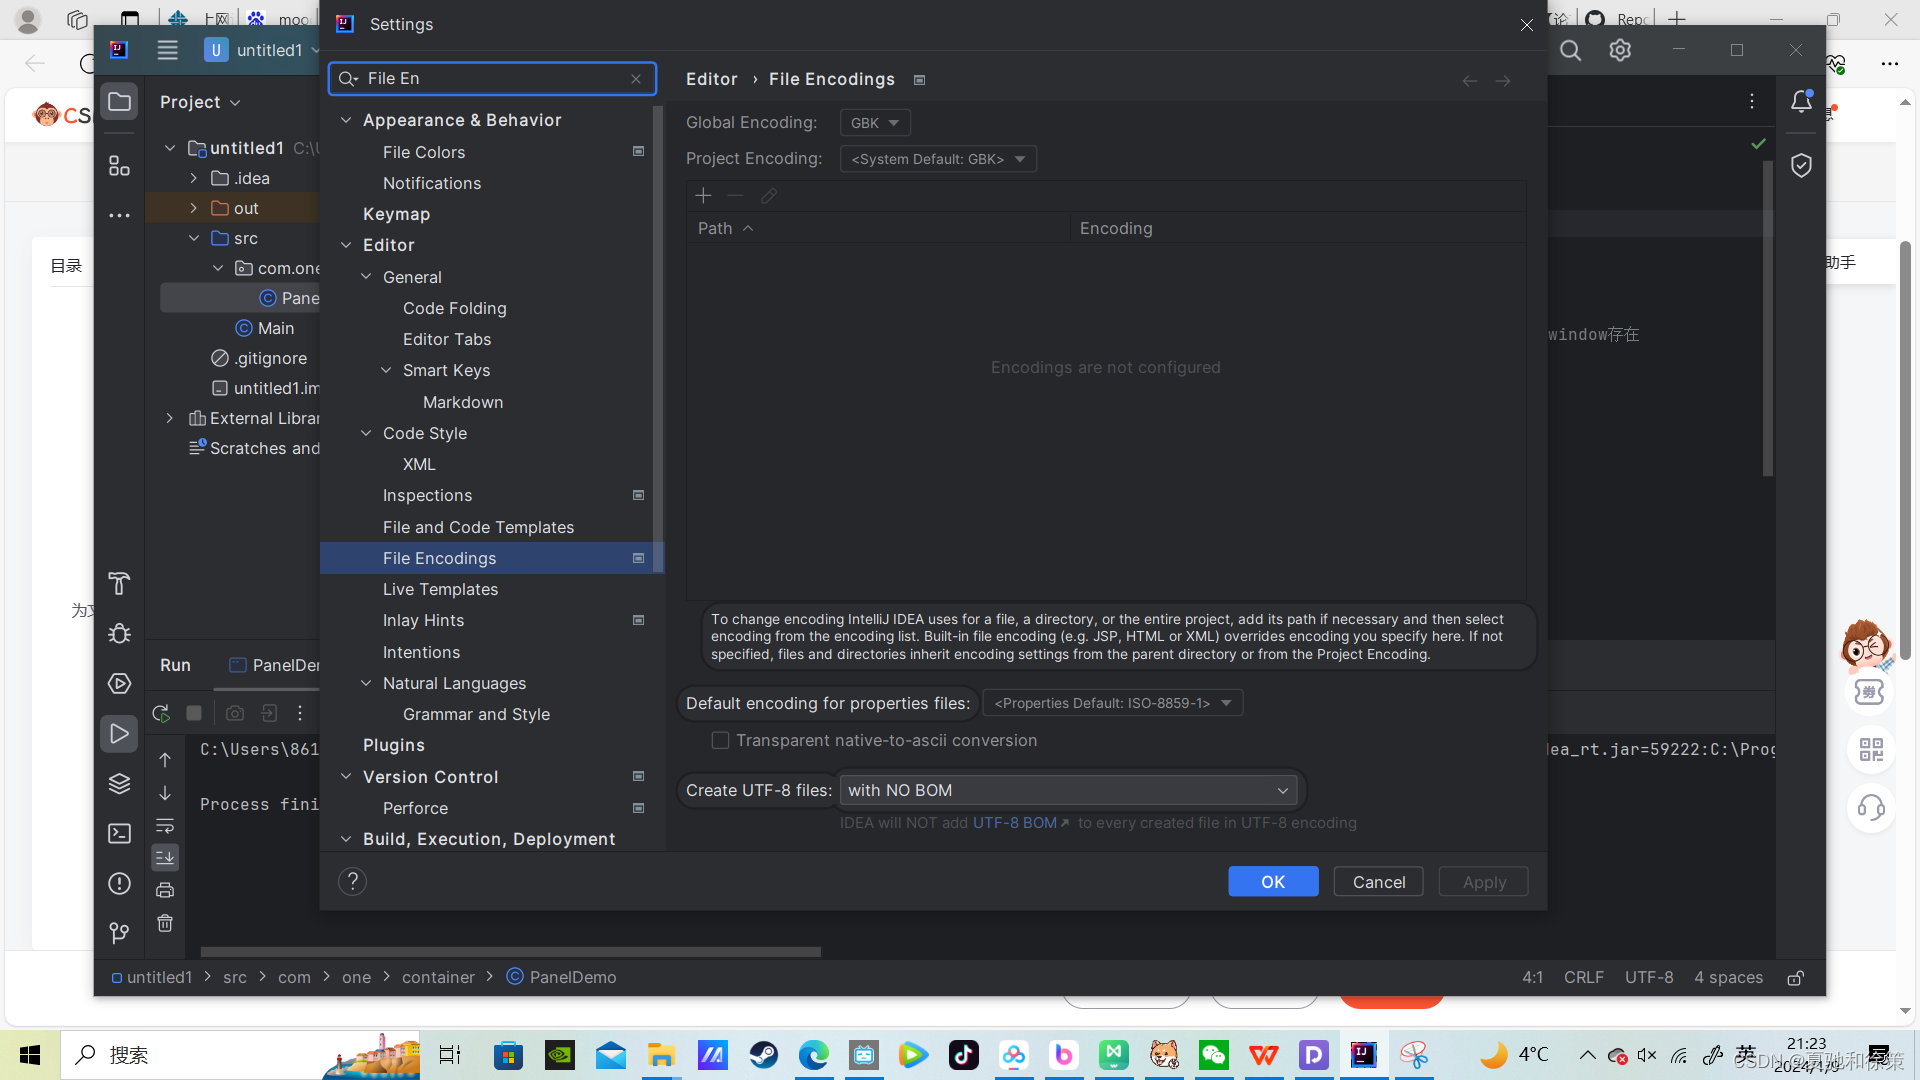Open the Terminal tool window
Image resolution: width=1920 pixels, height=1080 pixels.
click(x=119, y=833)
